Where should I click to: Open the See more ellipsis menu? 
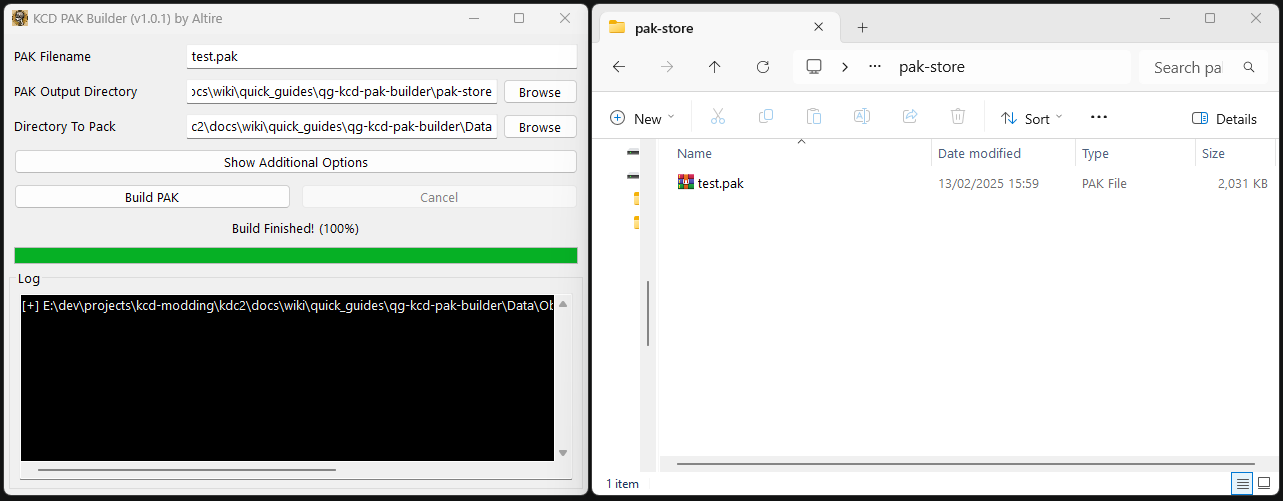click(1098, 117)
